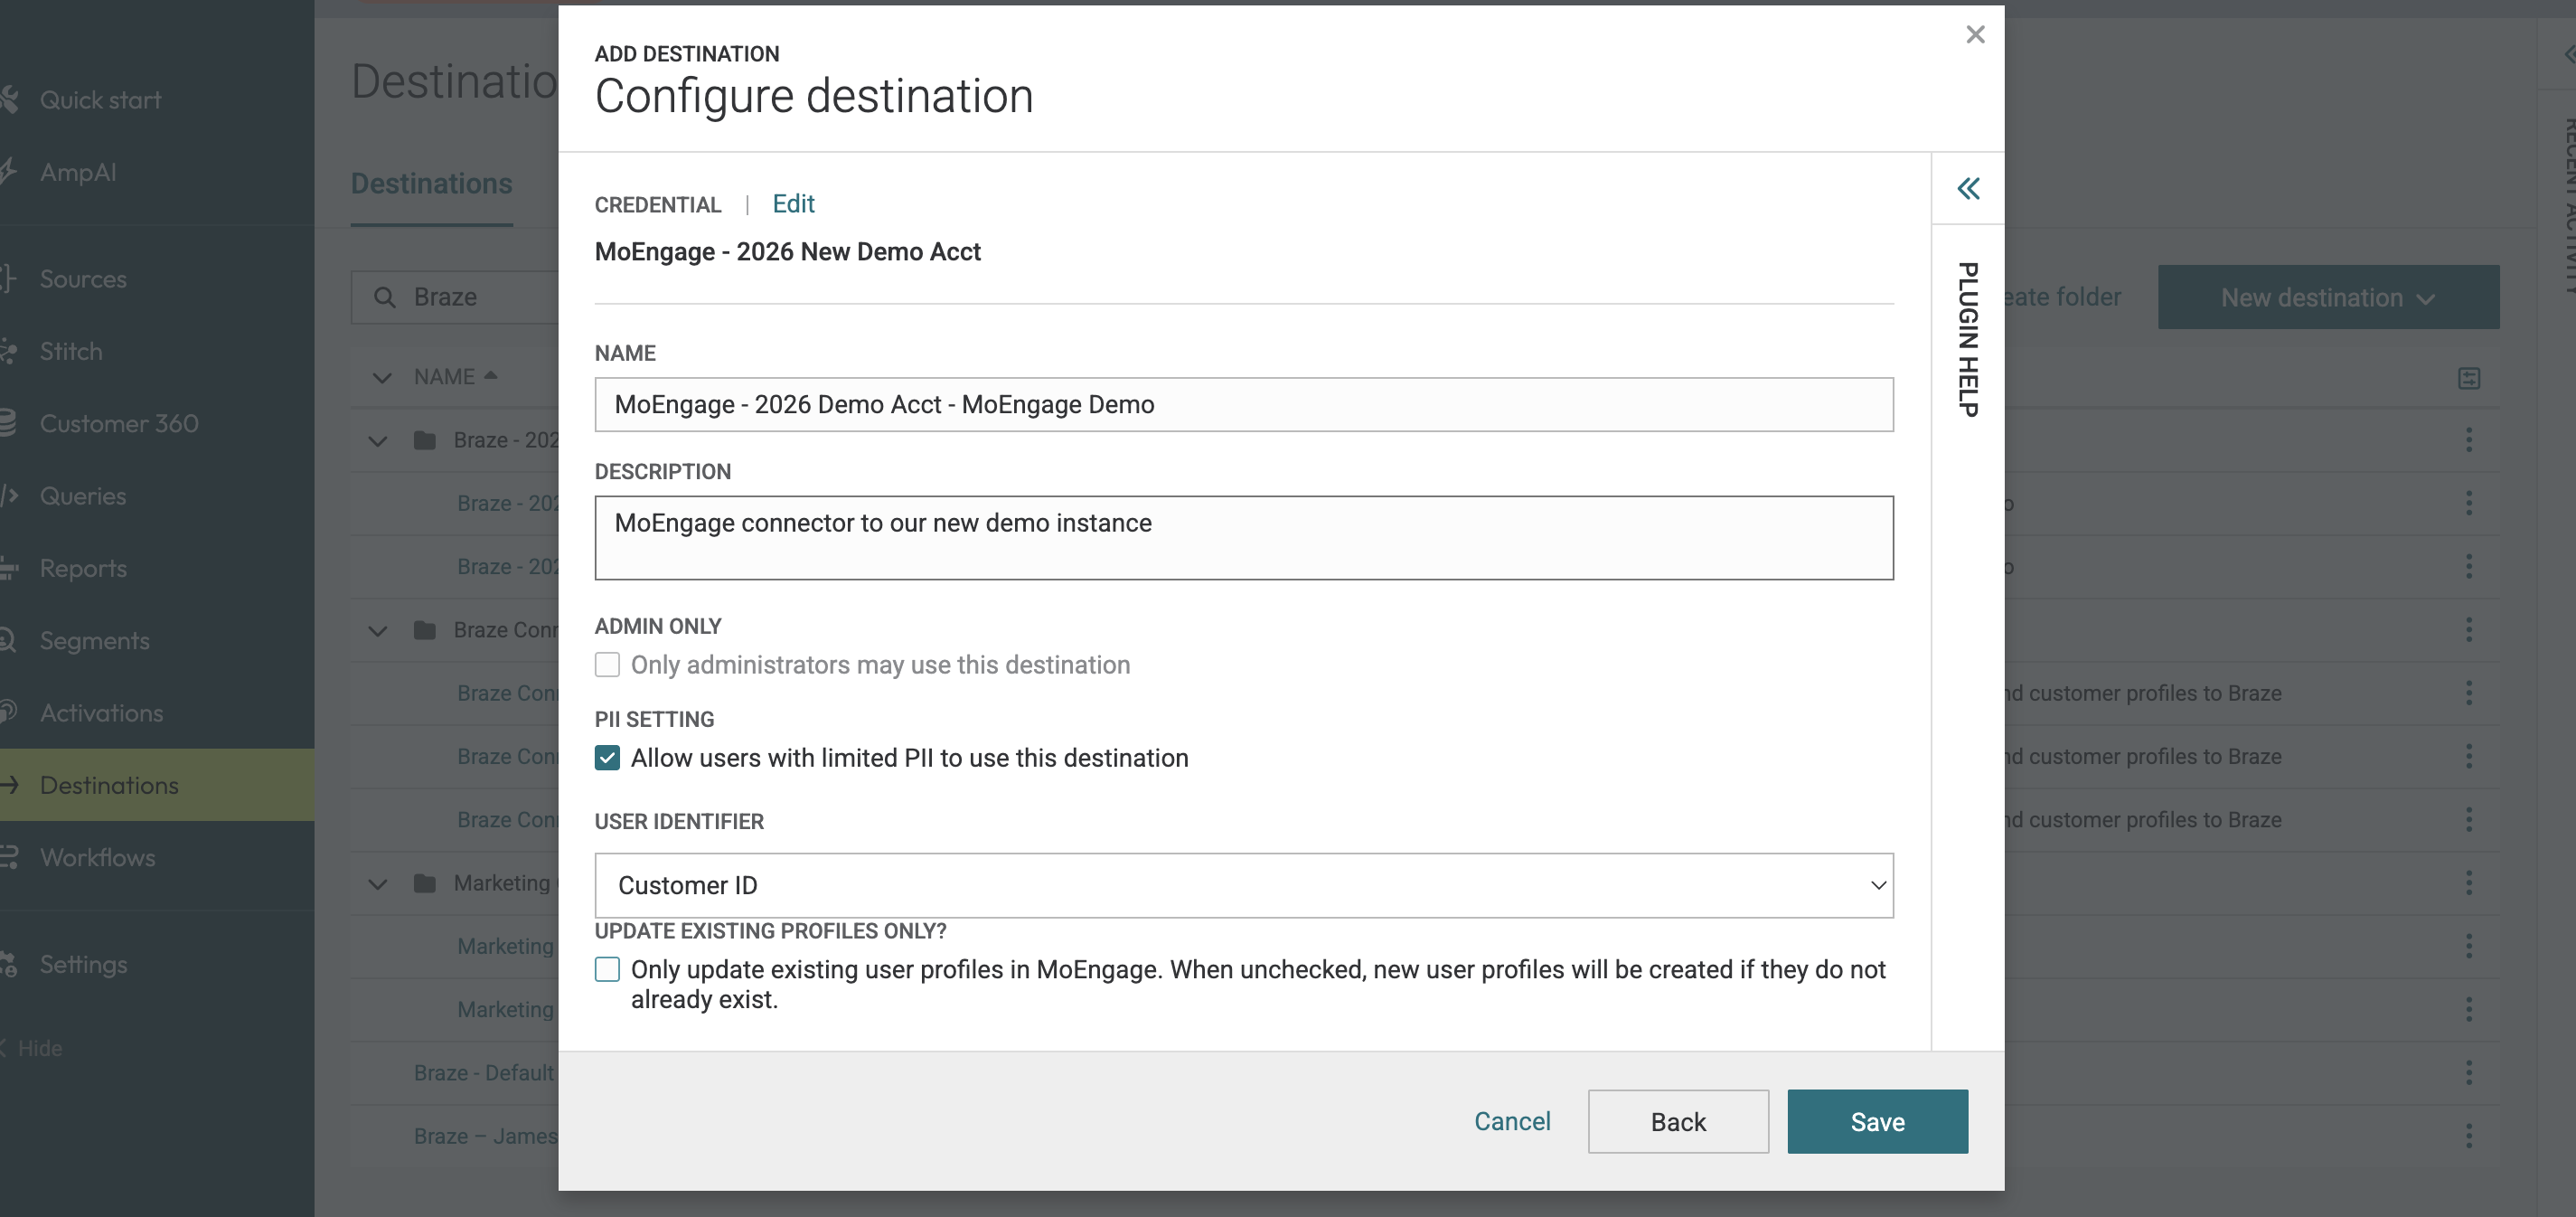Click folder icon of Marketing row
This screenshot has height=1217, width=2576.
425,883
